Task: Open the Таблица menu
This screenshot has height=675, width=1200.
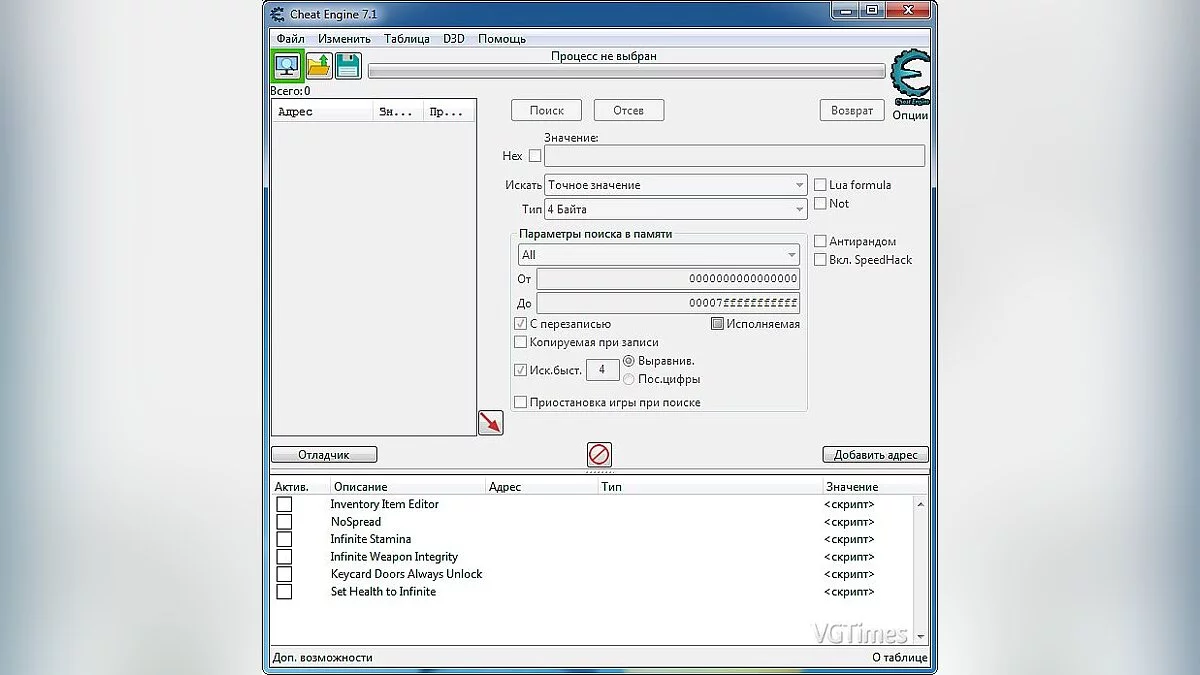Action: pos(406,39)
